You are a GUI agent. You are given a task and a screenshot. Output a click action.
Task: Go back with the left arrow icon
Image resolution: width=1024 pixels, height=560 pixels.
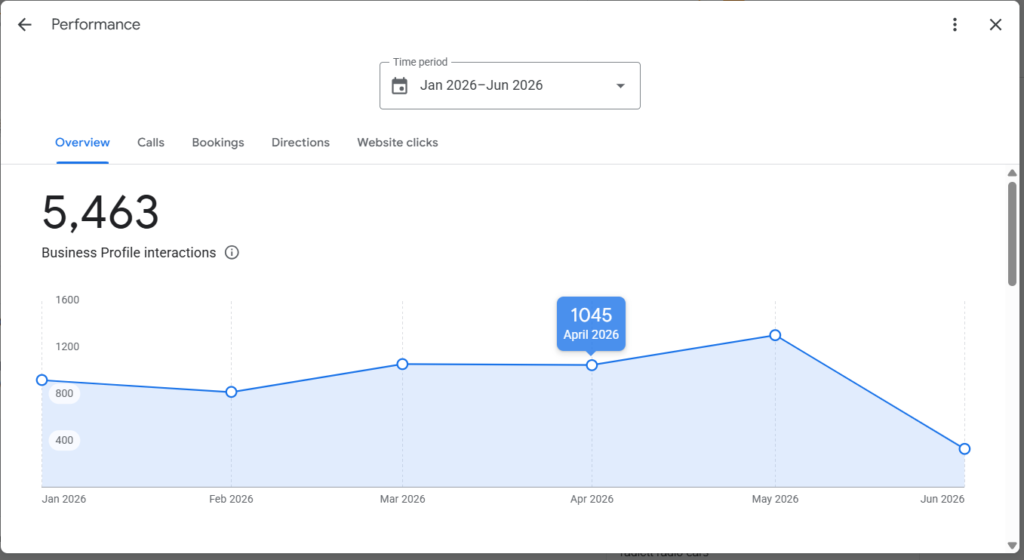(24, 25)
